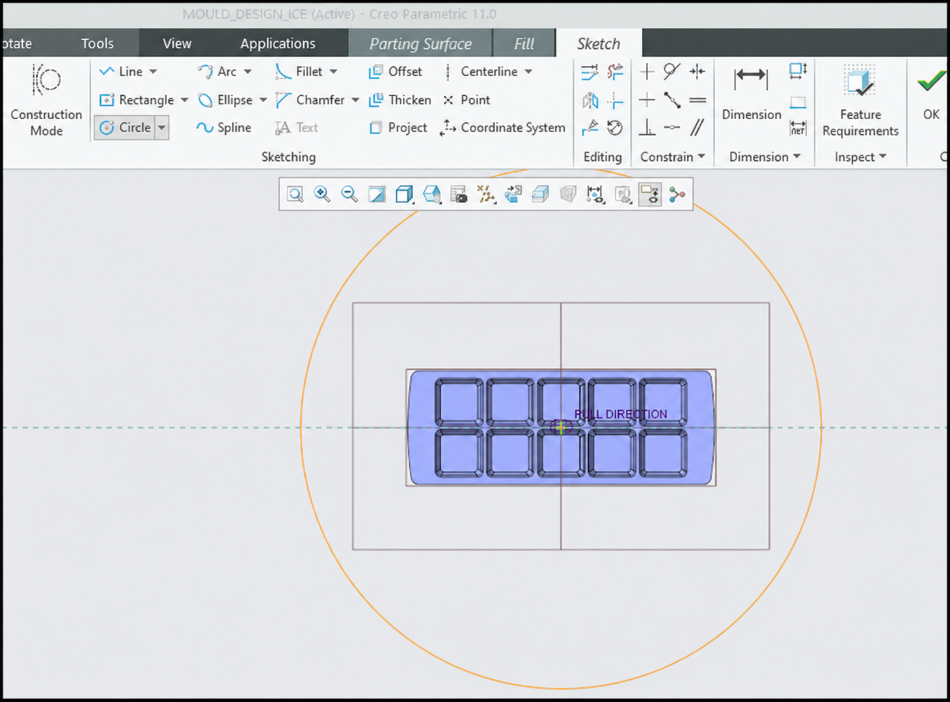Toggle Construction Mode
The width and height of the screenshot is (950, 702).
pyautogui.click(x=46, y=101)
